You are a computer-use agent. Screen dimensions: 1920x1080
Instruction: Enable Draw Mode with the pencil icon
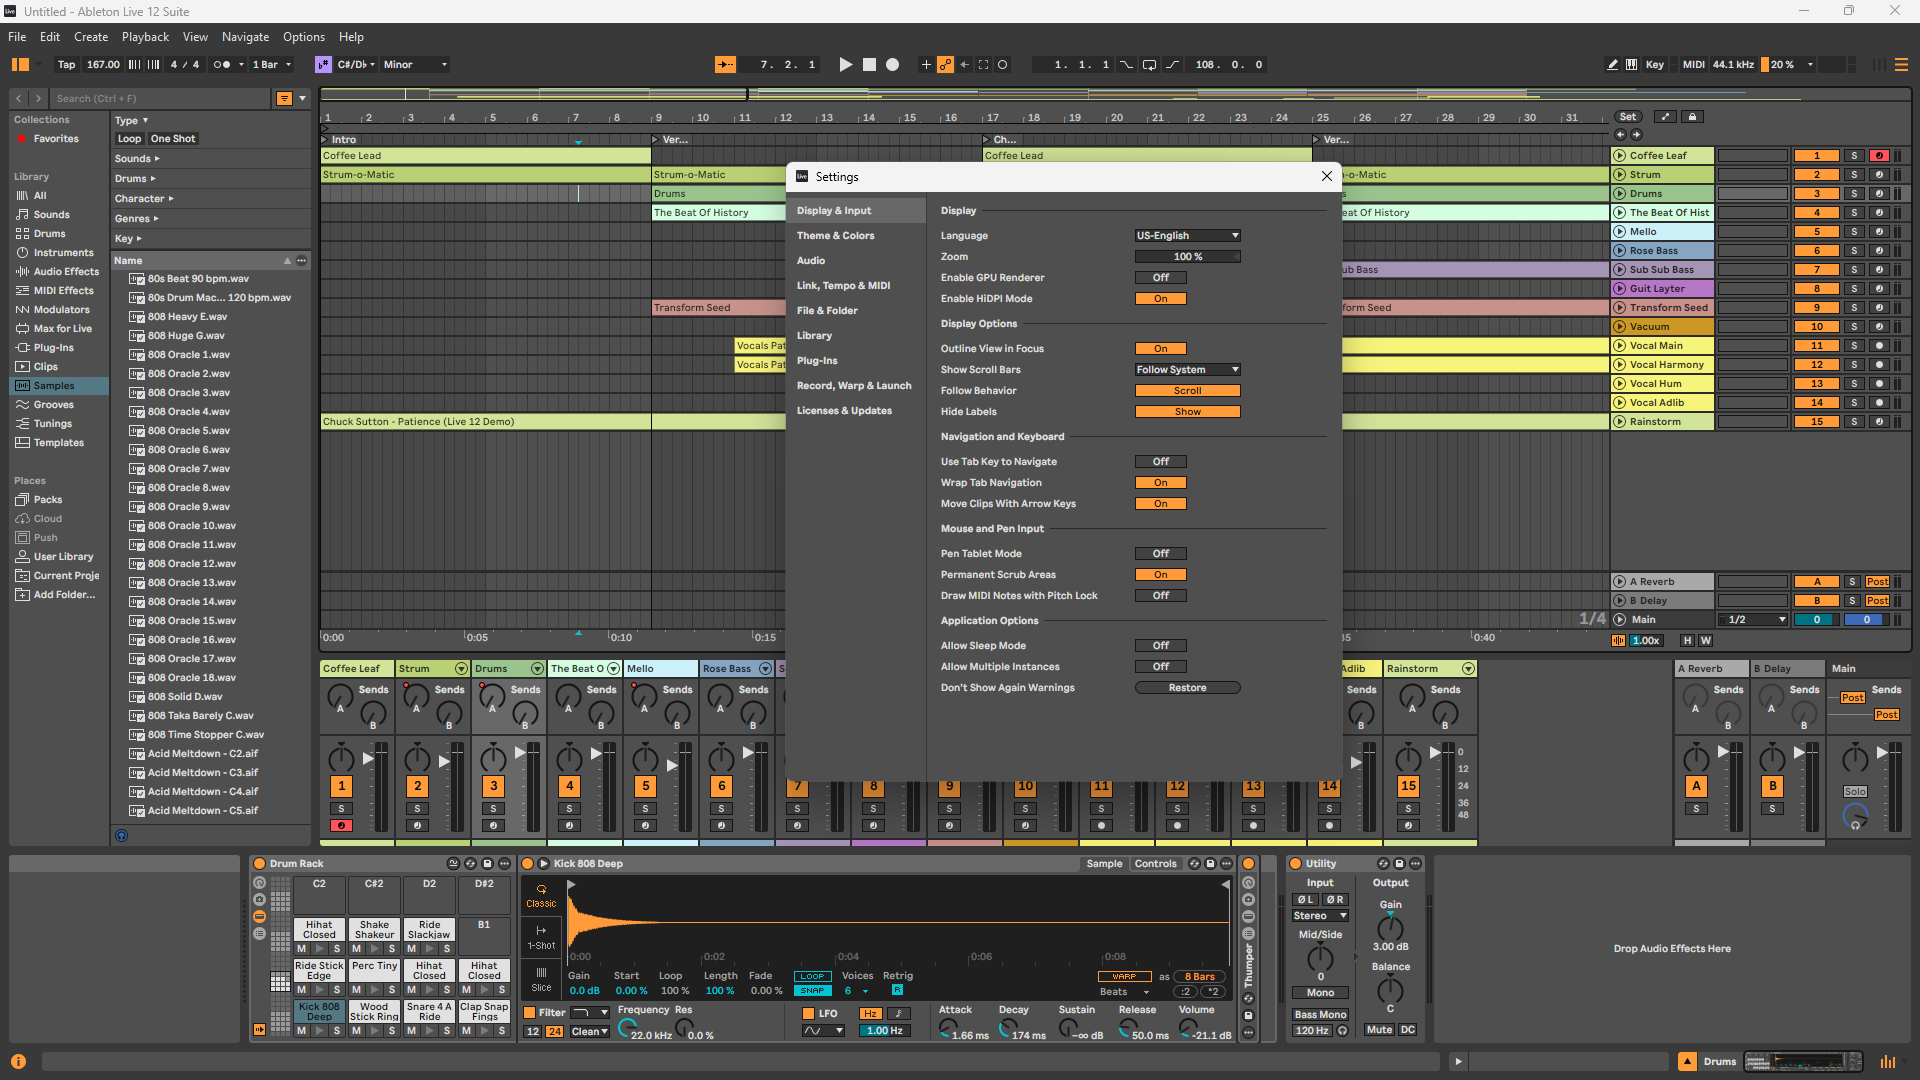tap(1611, 64)
